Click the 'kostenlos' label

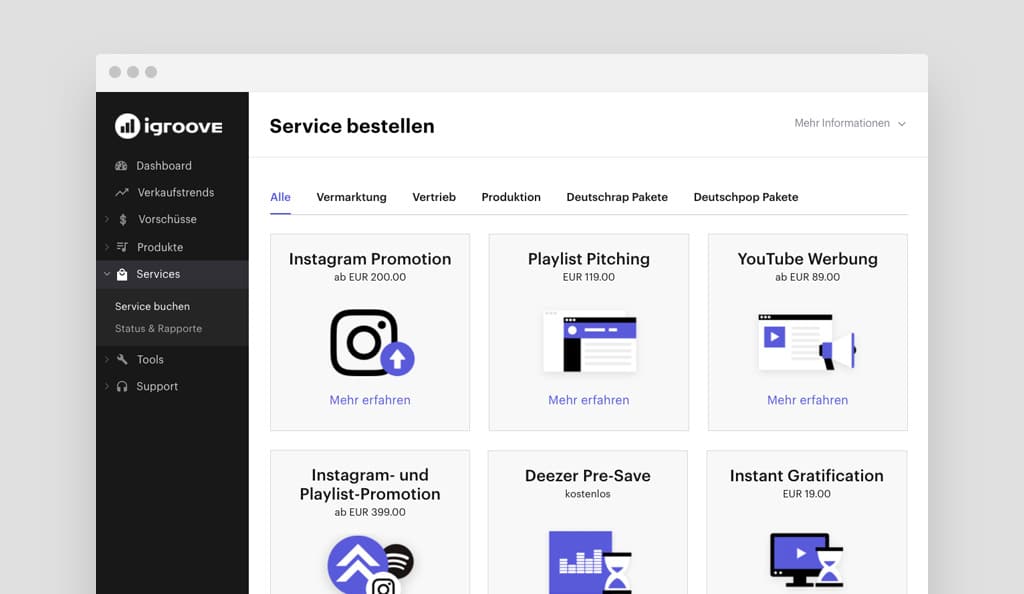(x=588, y=494)
